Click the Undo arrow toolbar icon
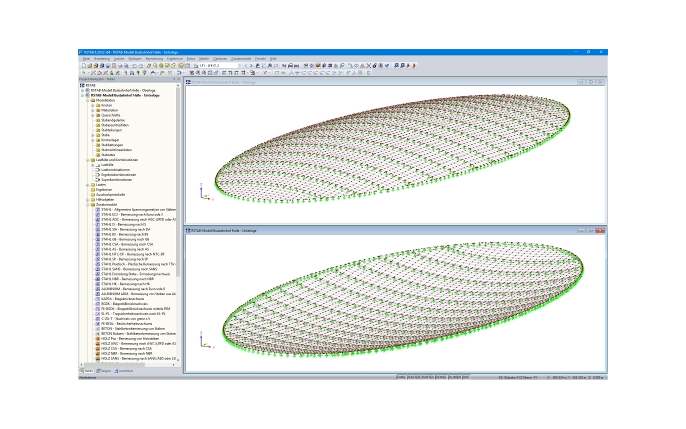This screenshot has height=429, width=686. [134, 66]
